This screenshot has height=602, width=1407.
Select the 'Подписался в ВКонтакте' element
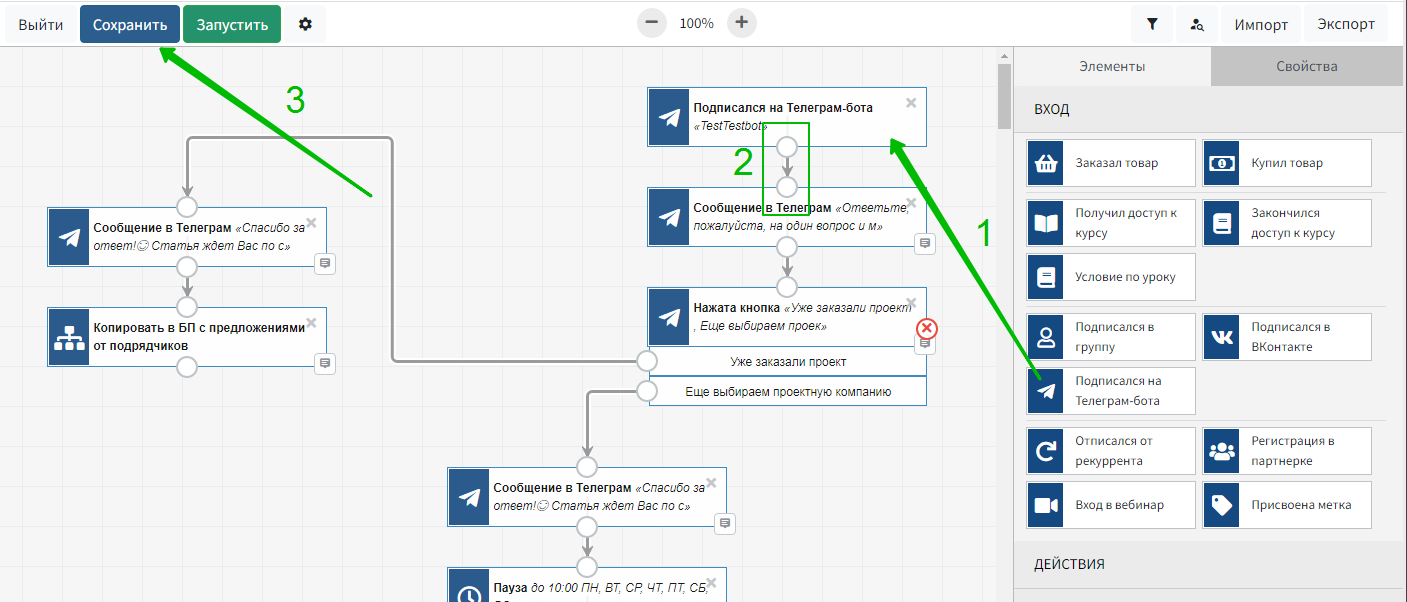(1286, 337)
